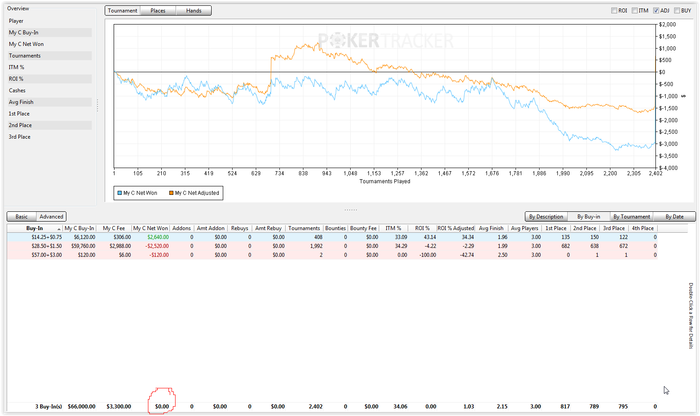Sort by Avg Players column header
This screenshot has width=700, height=416.
click(525, 228)
